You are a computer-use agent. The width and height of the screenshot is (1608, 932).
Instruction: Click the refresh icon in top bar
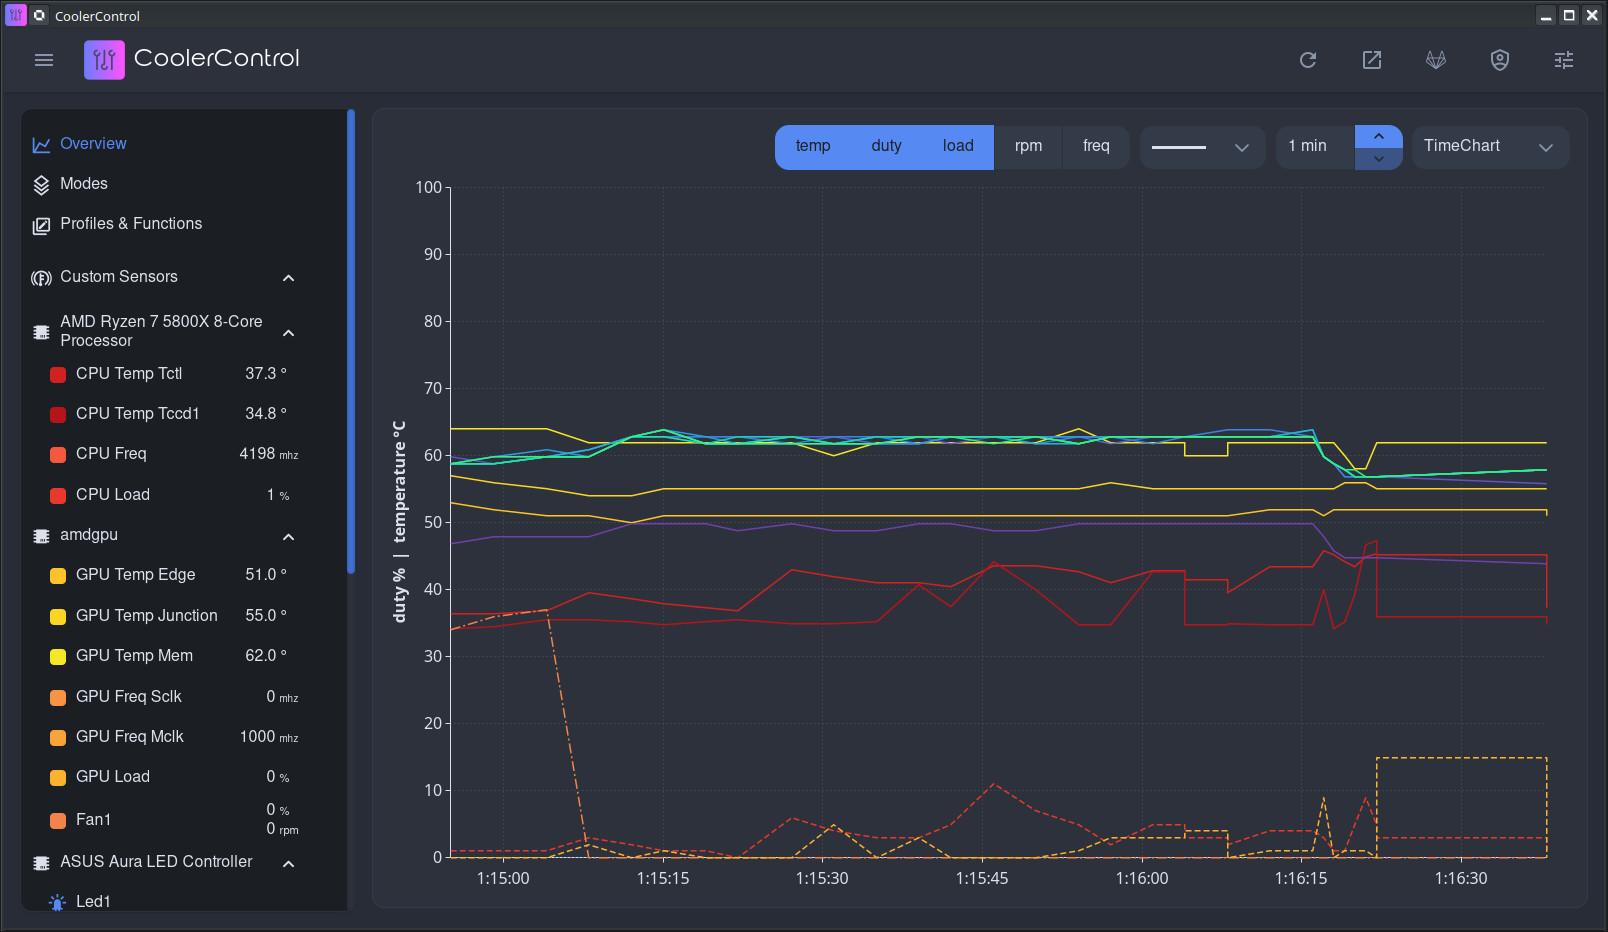(x=1308, y=60)
